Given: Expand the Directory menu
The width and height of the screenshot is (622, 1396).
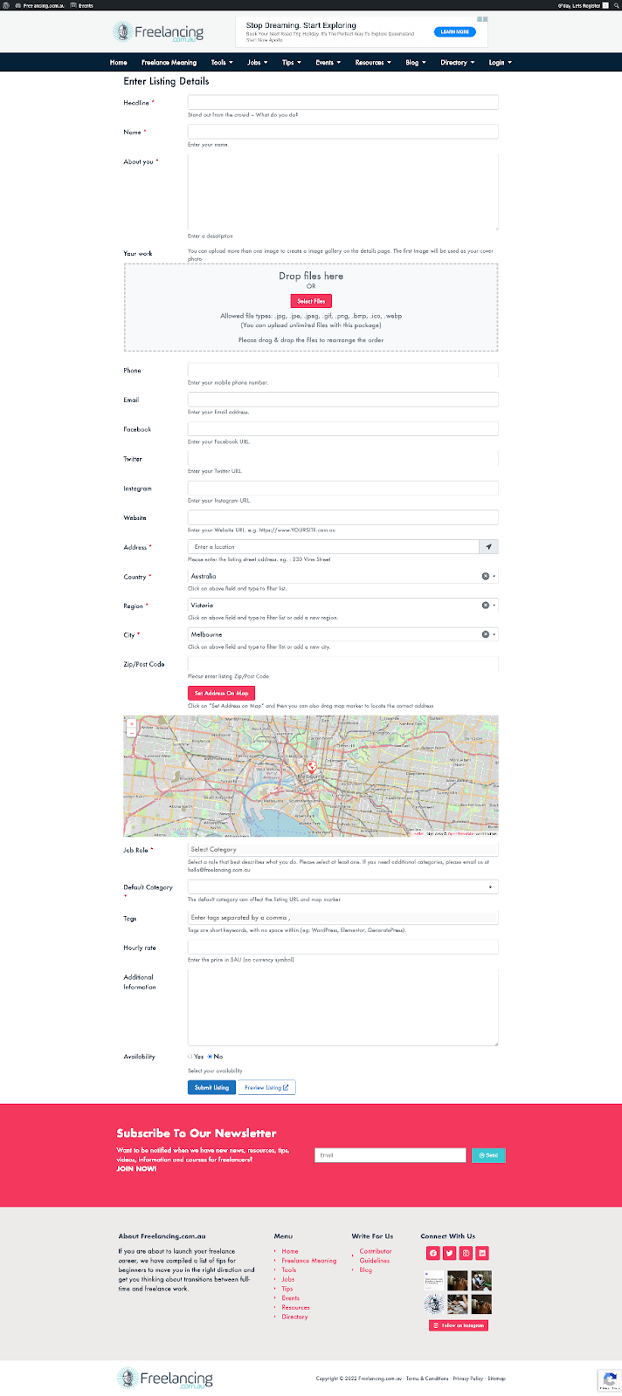Looking at the screenshot, I should point(457,62).
